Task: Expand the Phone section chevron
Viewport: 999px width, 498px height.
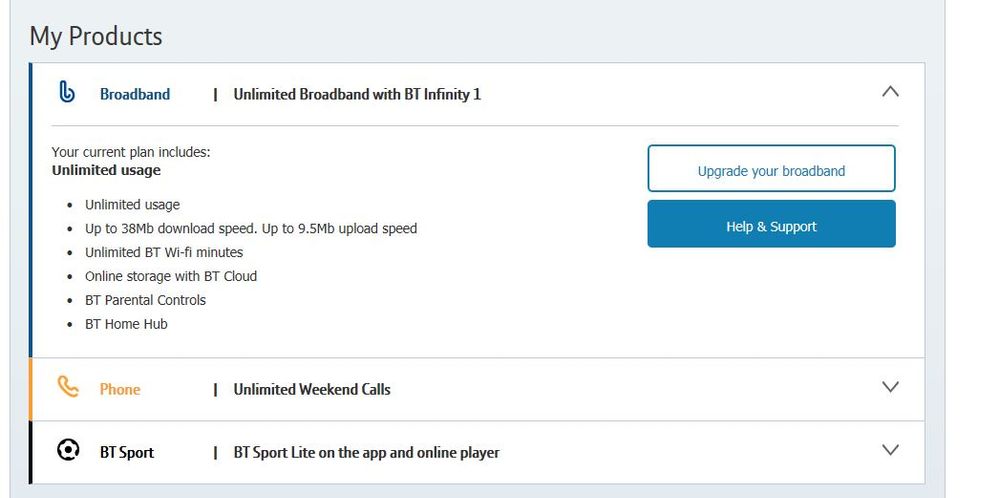Action: [890, 387]
